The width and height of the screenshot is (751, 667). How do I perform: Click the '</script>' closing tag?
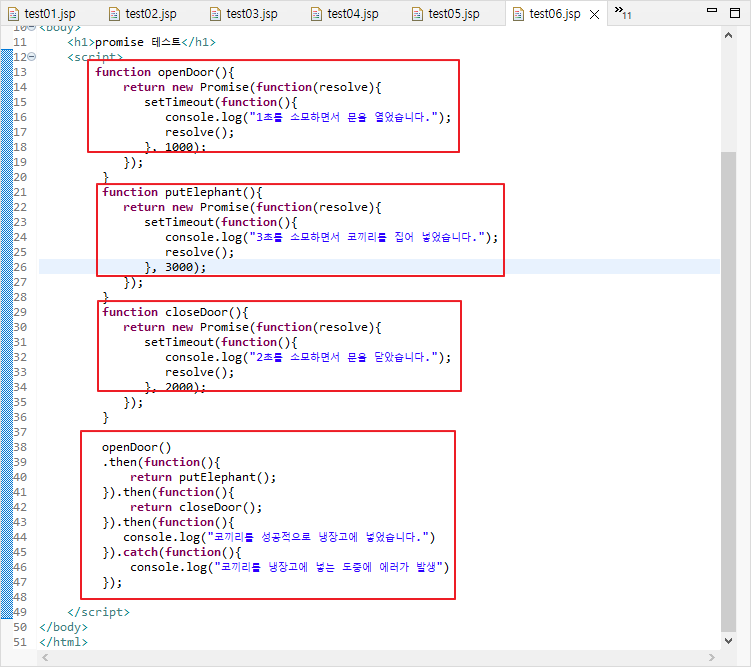99,612
